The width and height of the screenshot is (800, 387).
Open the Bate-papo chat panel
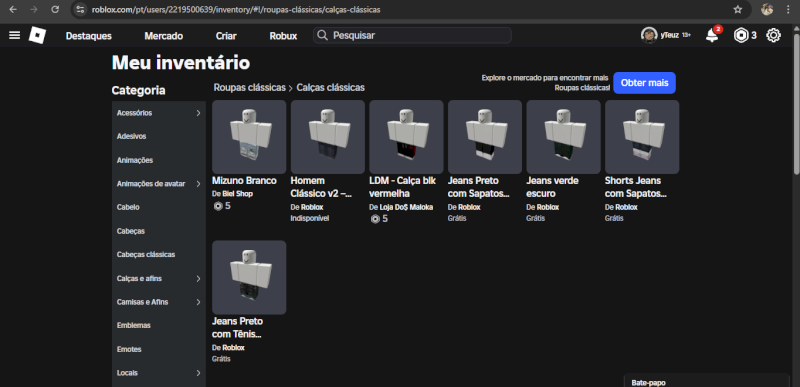(x=707, y=381)
